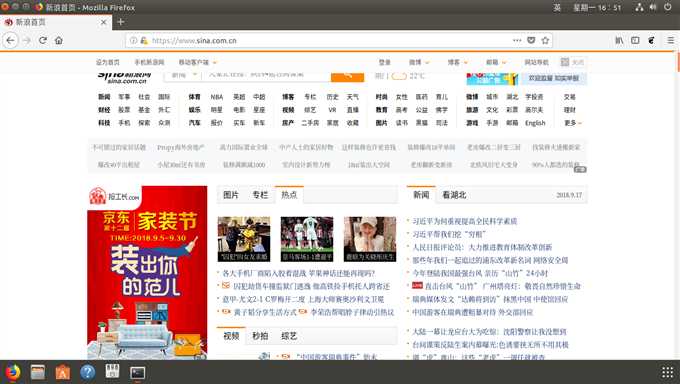Switch to the 专栏 tab
680x384 pixels.
point(260,195)
